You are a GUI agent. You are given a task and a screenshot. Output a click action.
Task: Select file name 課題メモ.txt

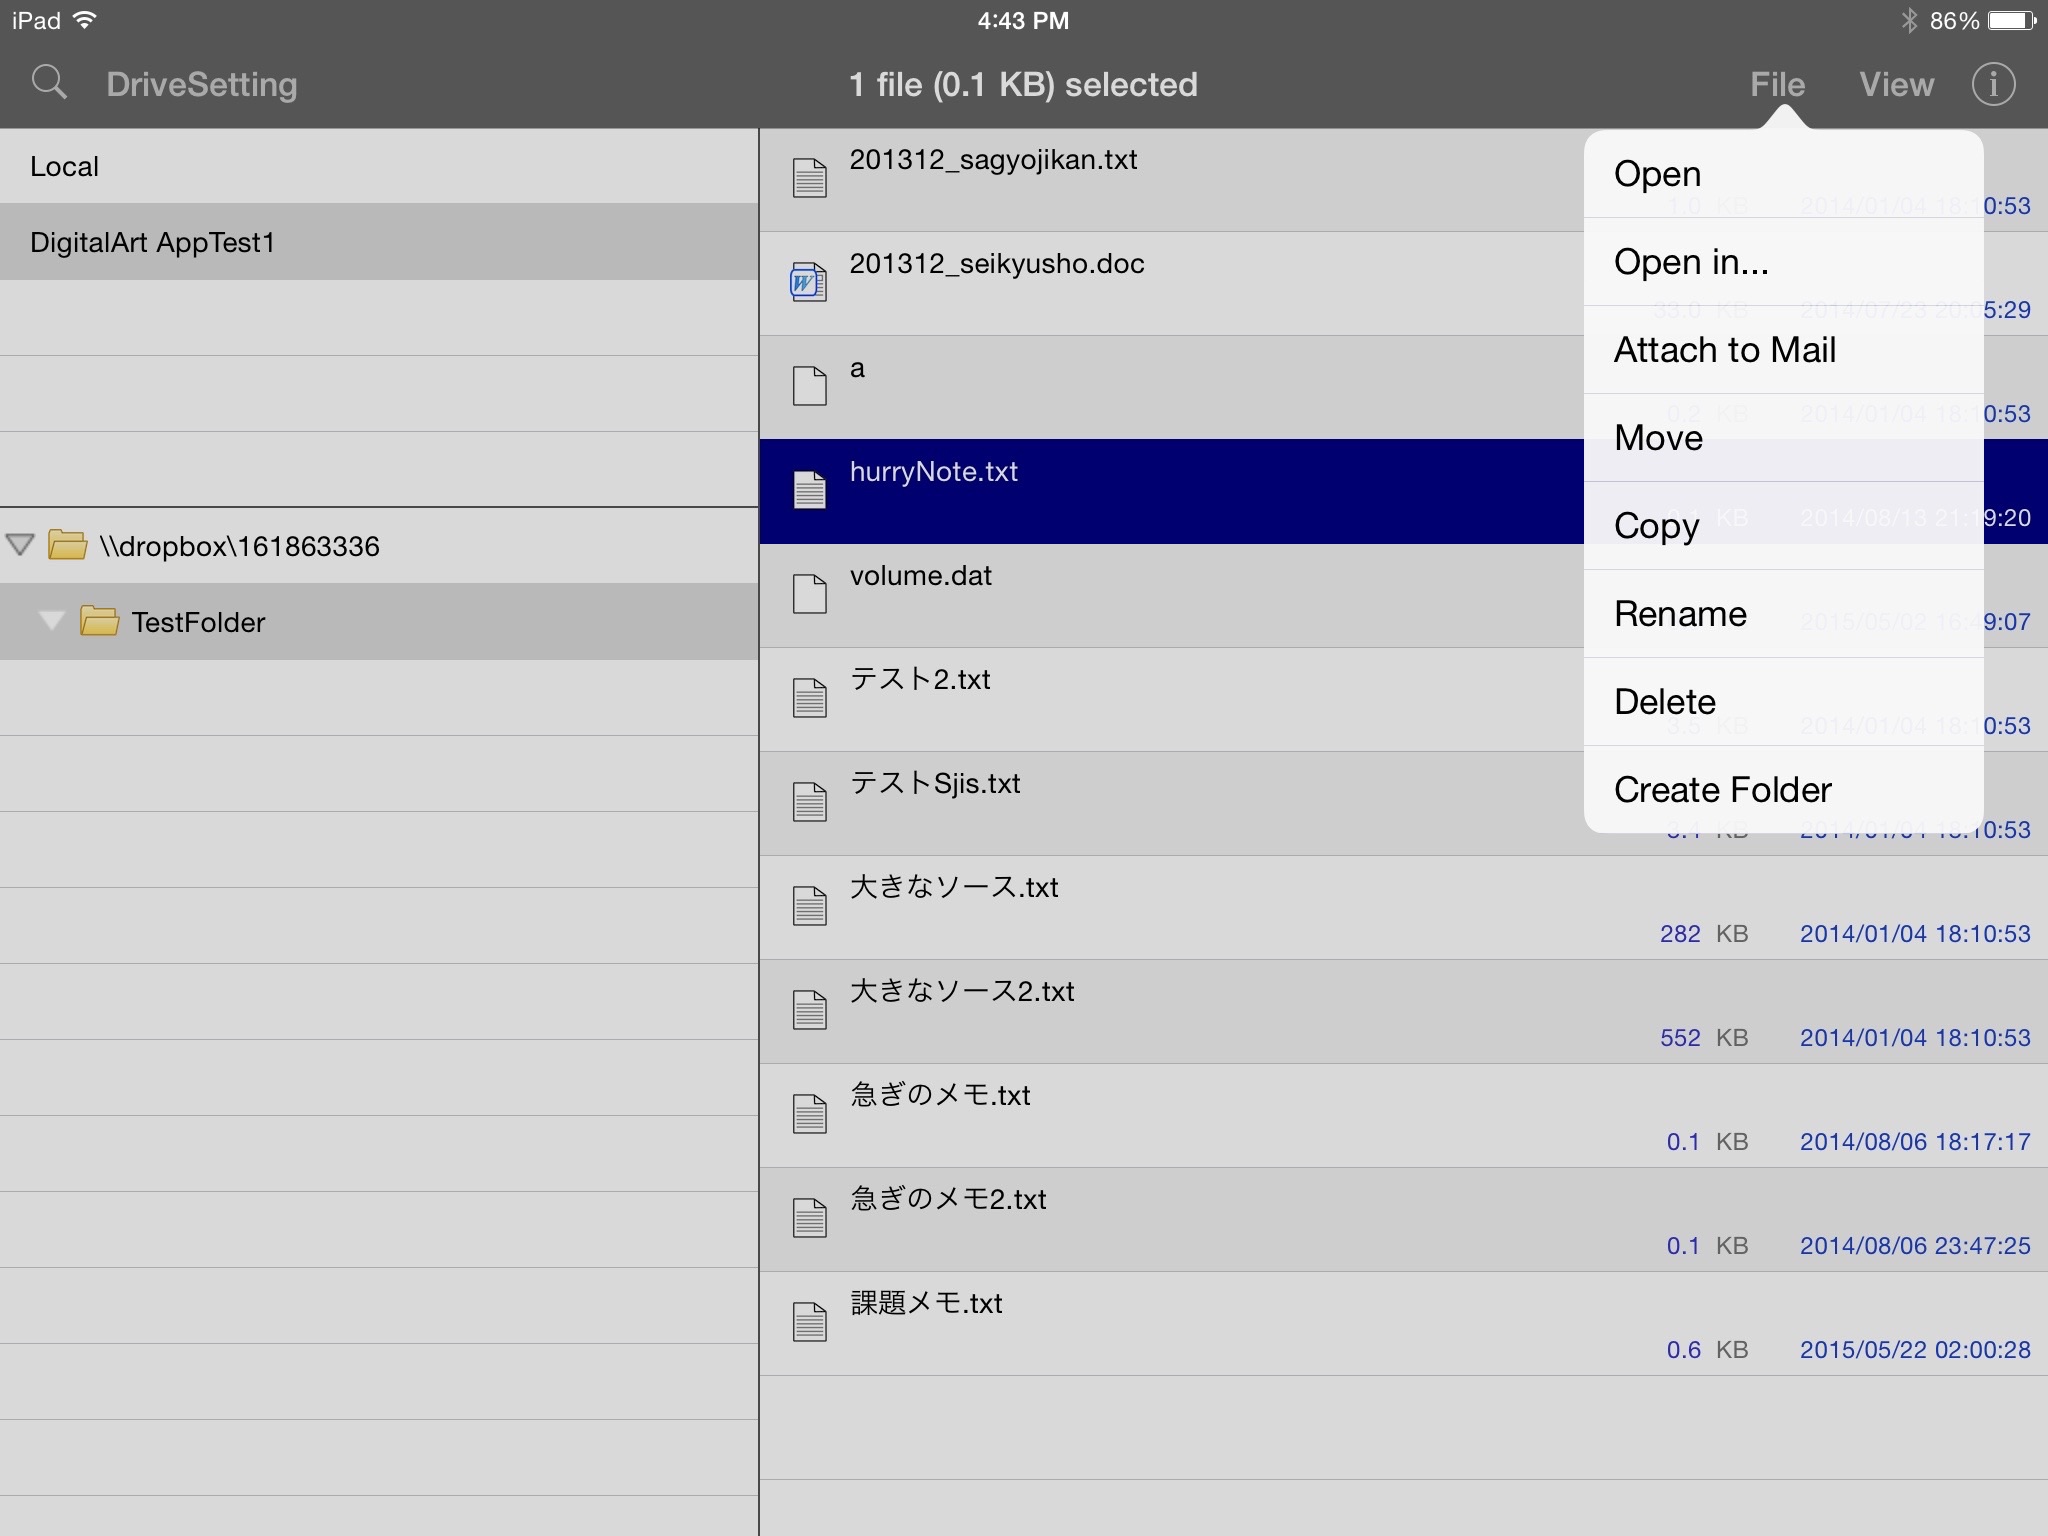pyautogui.click(x=926, y=1304)
